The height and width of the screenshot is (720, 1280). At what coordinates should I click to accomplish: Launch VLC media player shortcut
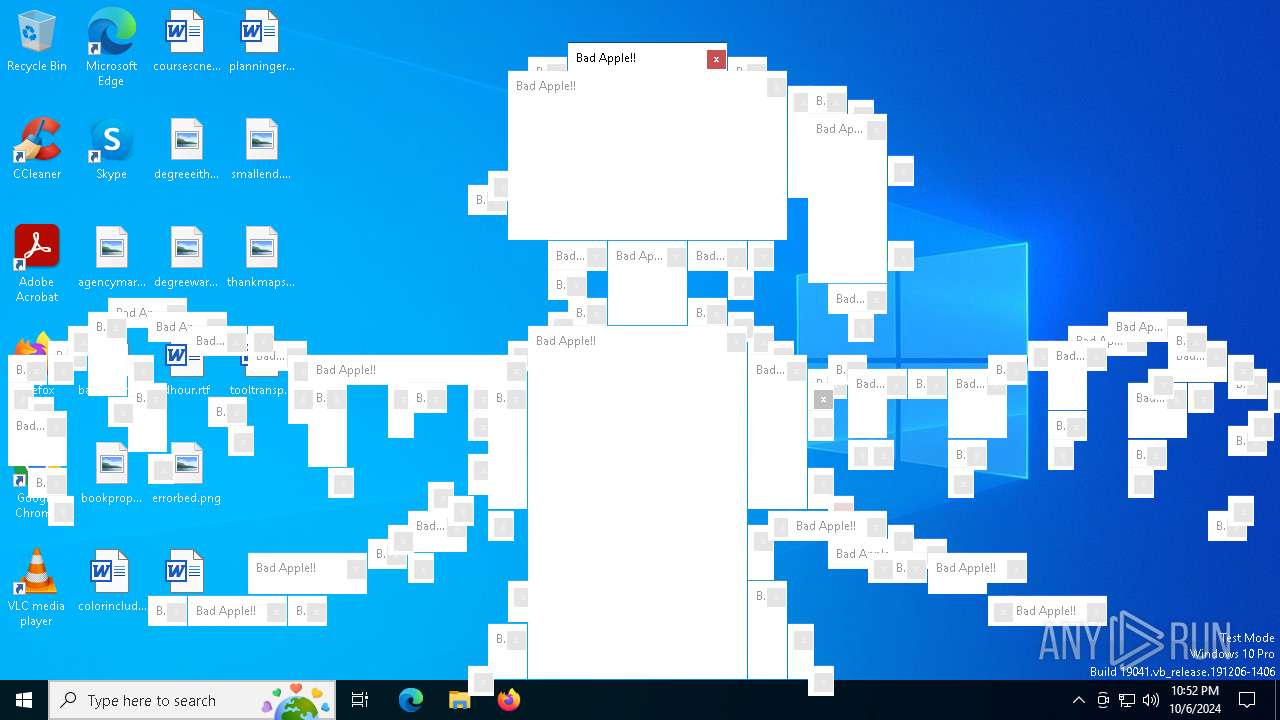click(37, 587)
